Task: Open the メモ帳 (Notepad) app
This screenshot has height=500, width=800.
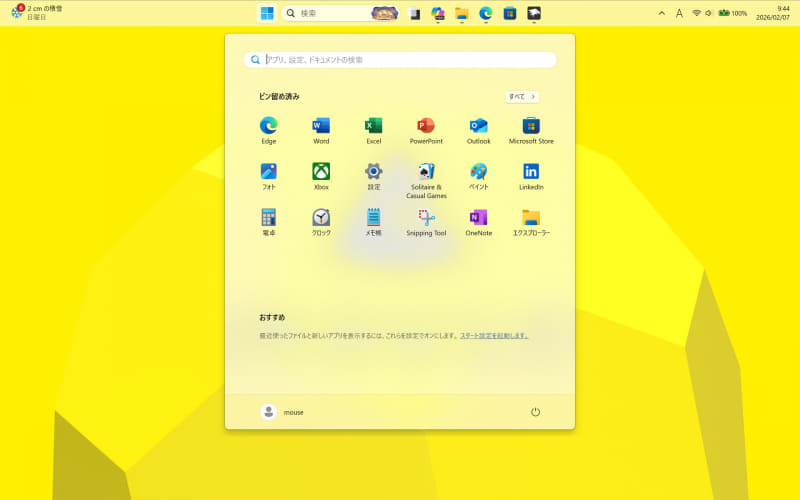Action: coord(373,222)
